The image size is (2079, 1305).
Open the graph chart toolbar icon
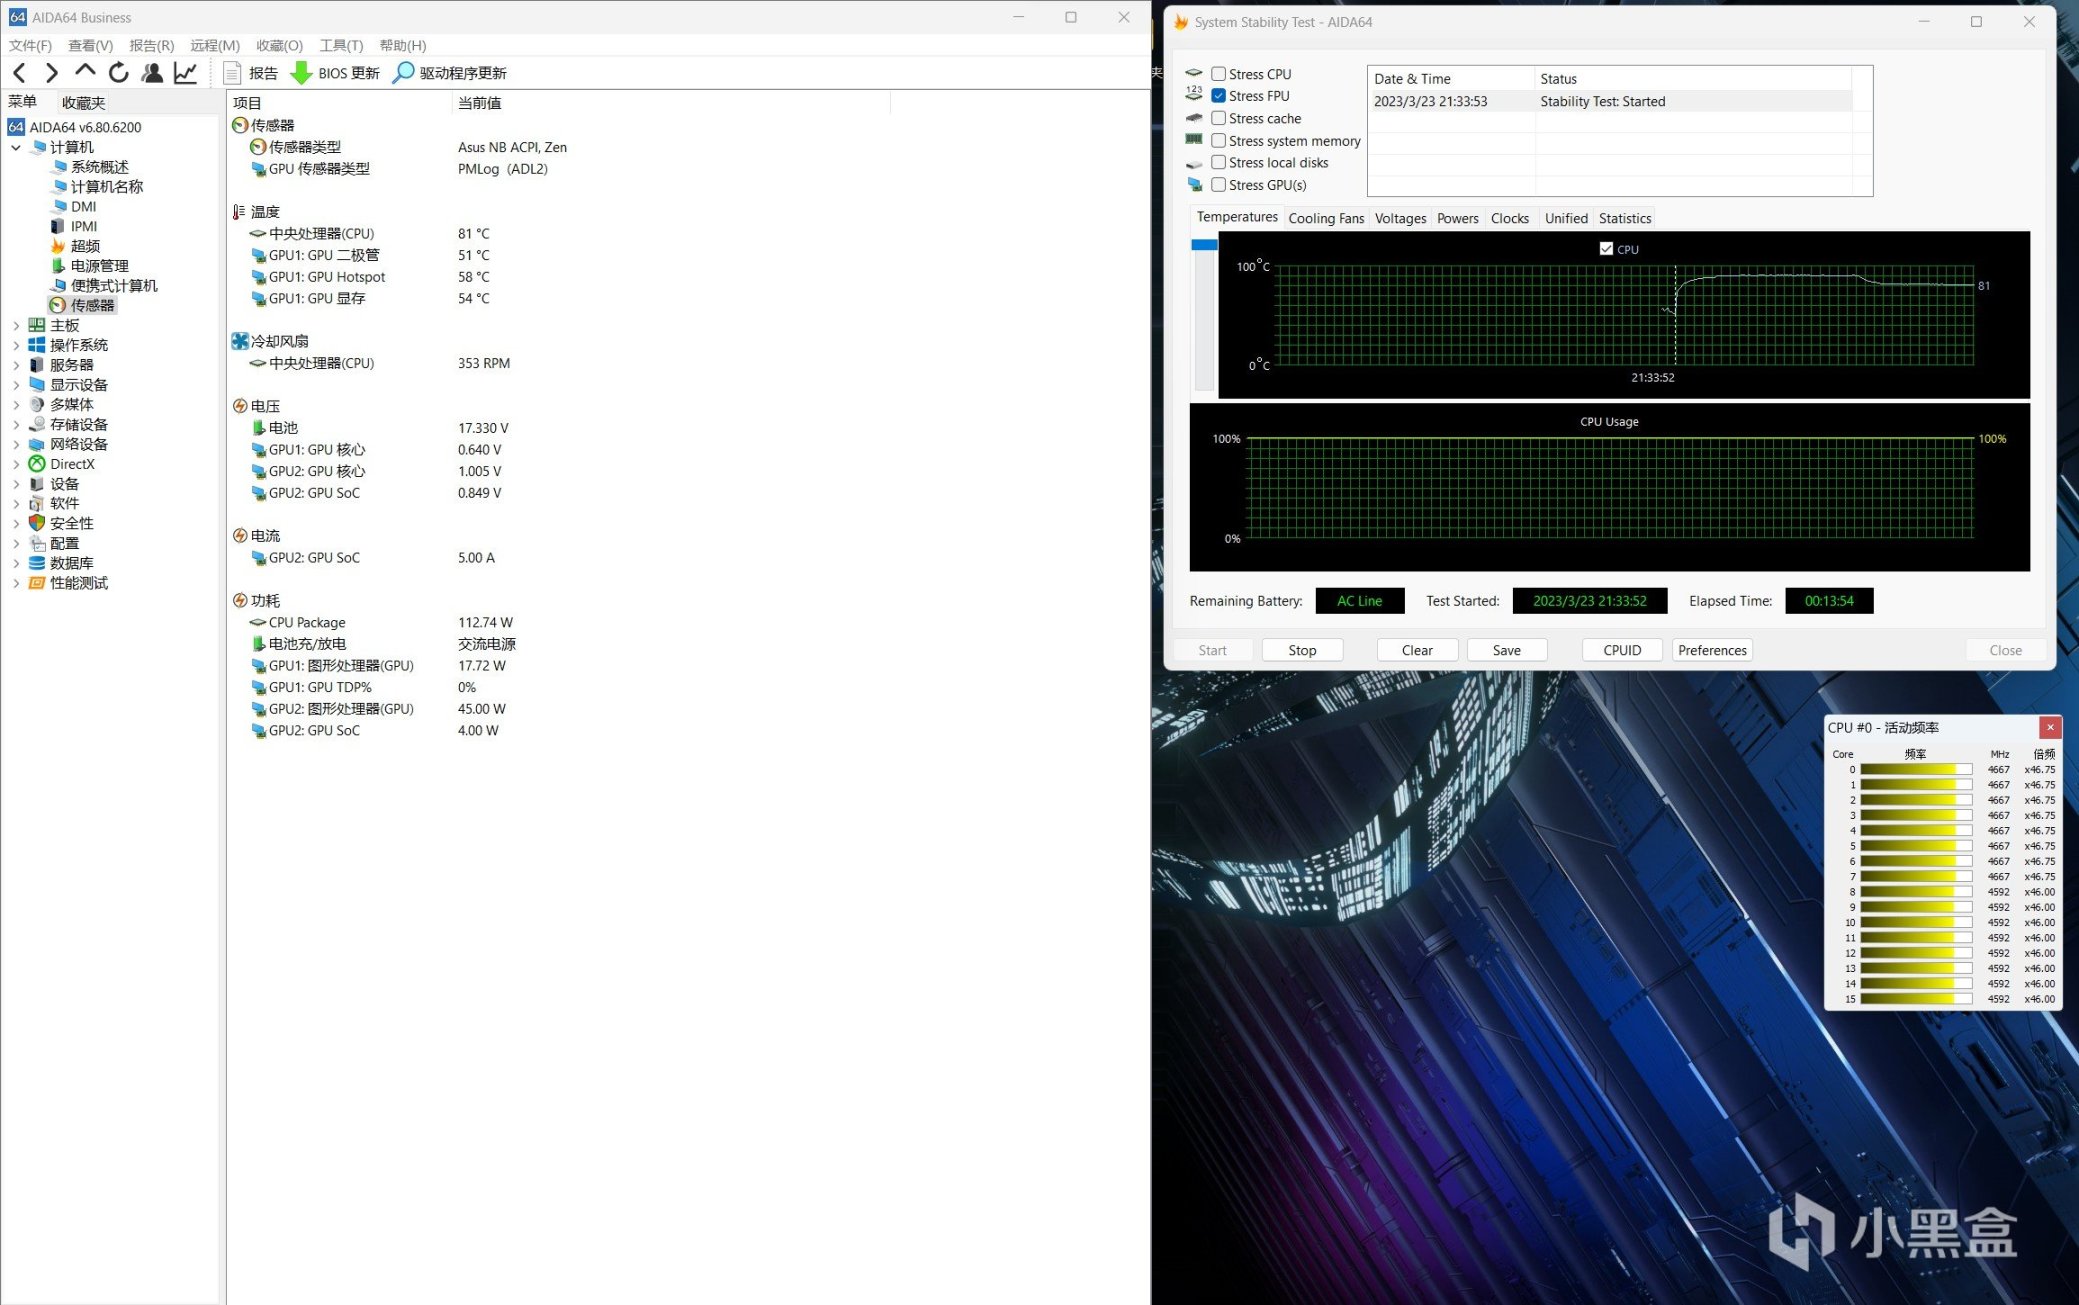[185, 72]
